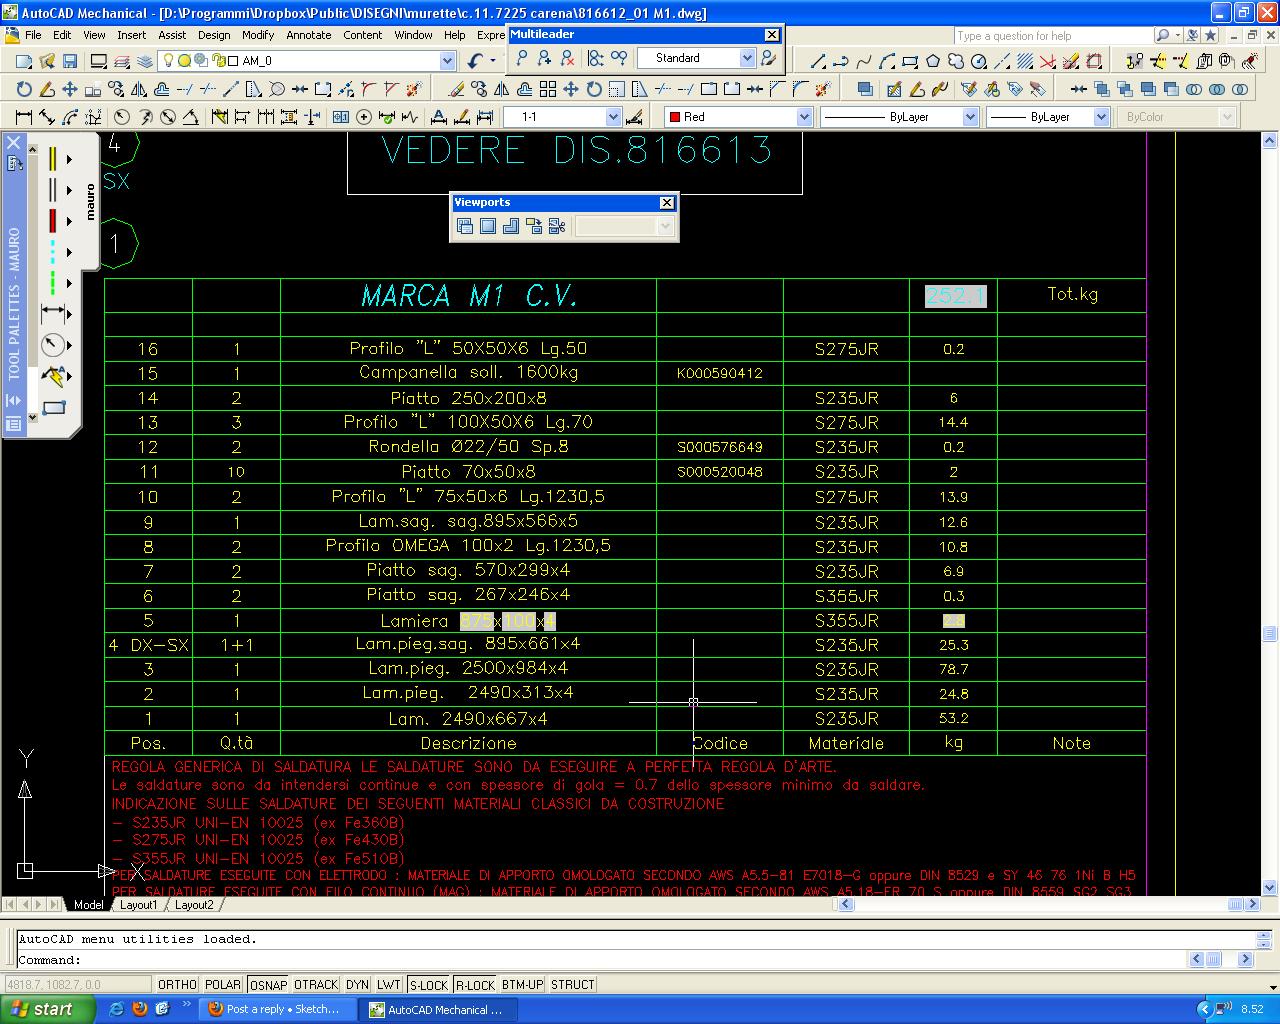Switch to the Layout1 tab

tap(139, 905)
